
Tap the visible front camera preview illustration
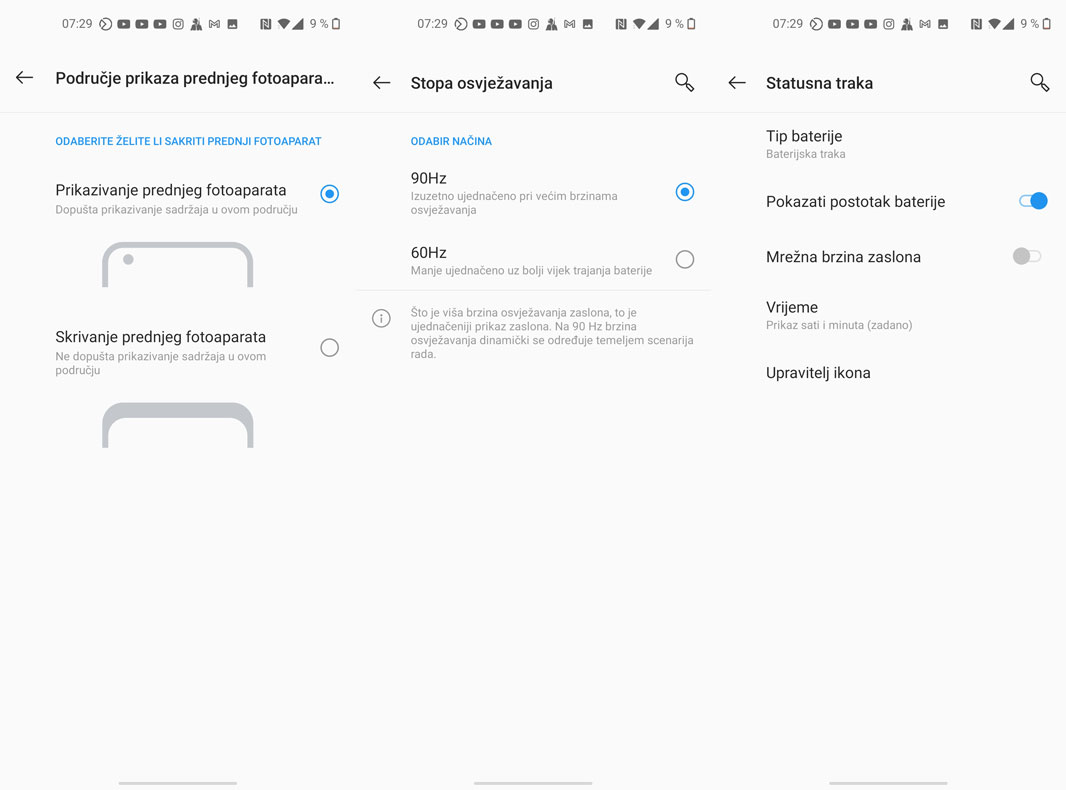click(x=177, y=264)
